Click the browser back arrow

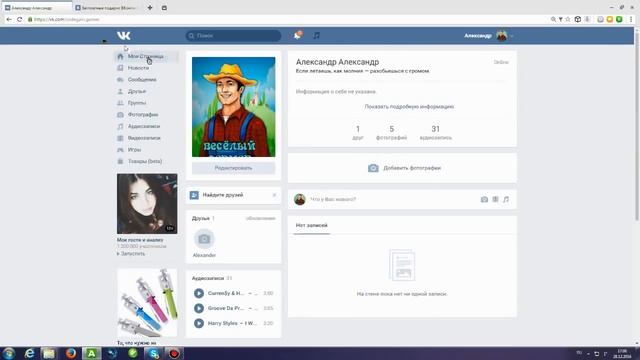click(9, 19)
